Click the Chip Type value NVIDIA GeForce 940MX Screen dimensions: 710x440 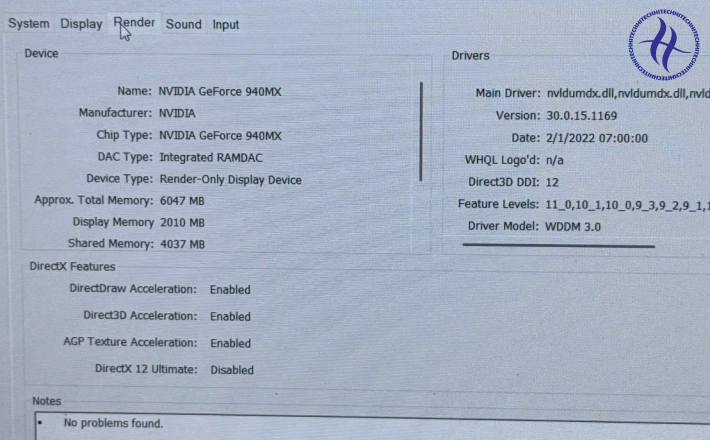click(220, 136)
